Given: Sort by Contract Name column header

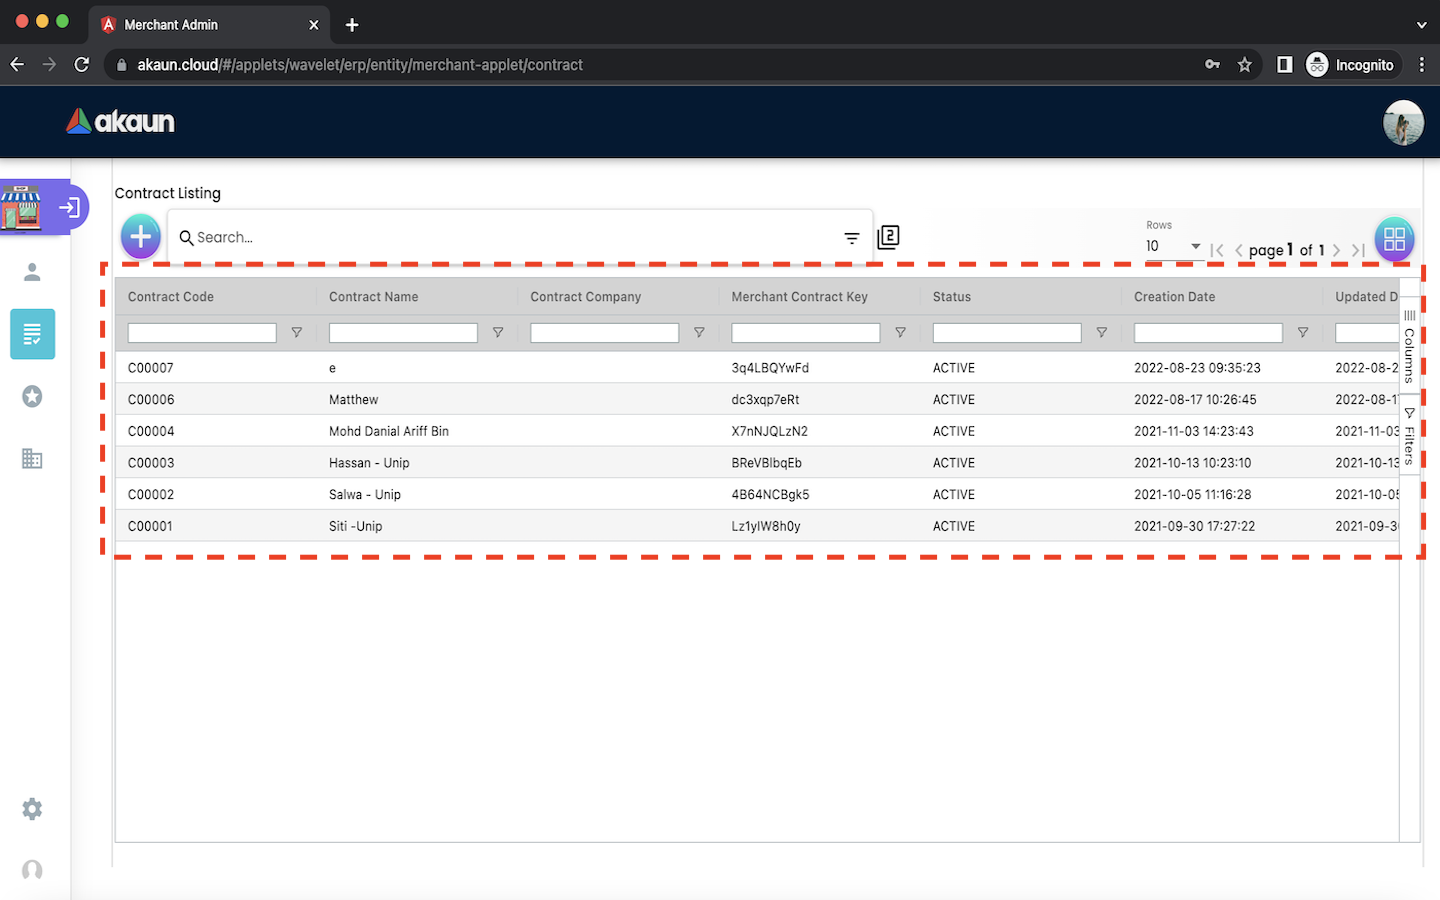Looking at the screenshot, I should [x=374, y=297].
